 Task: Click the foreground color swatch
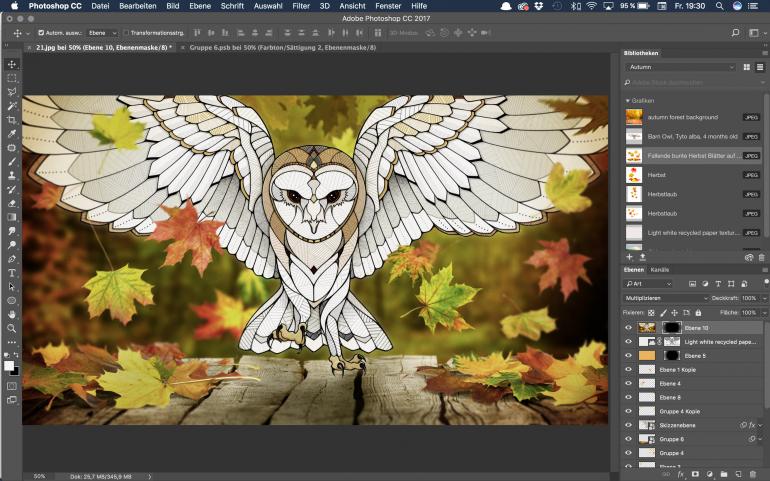pyautogui.click(x=9, y=366)
